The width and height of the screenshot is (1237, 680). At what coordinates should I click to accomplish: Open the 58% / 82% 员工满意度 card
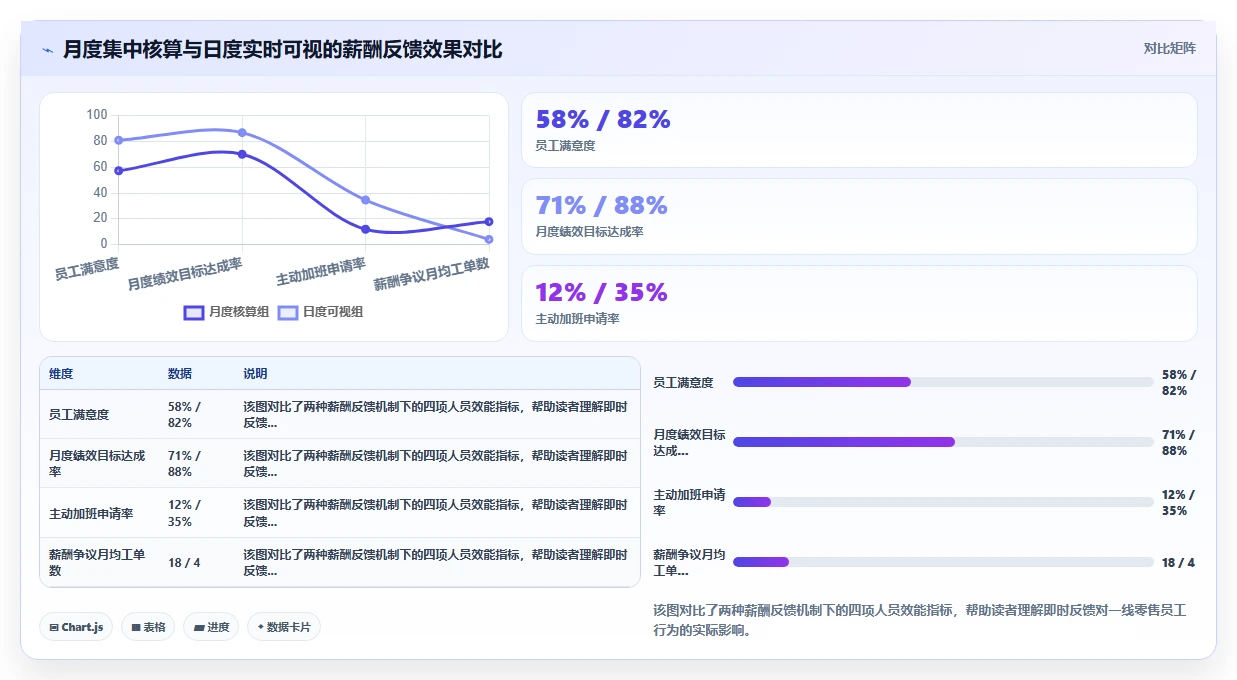(x=859, y=130)
